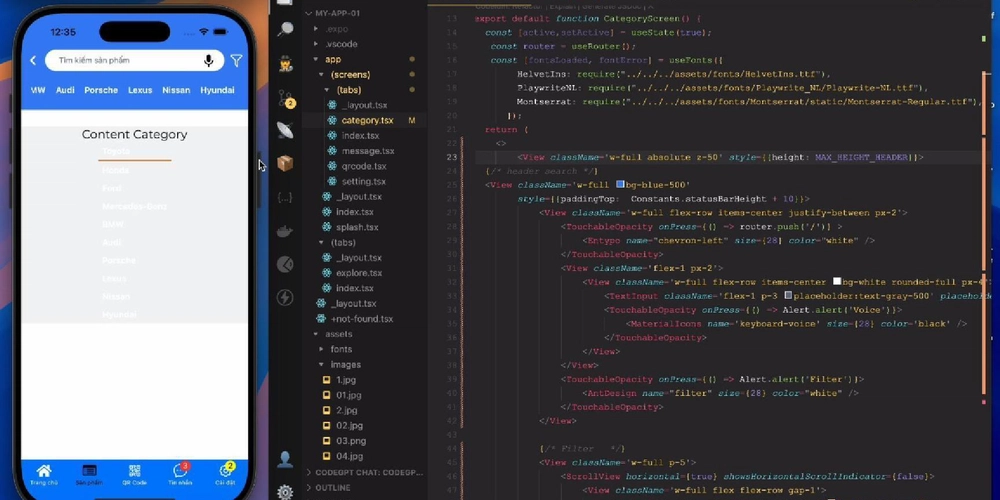Open splash.tsx file

click(x=357, y=227)
